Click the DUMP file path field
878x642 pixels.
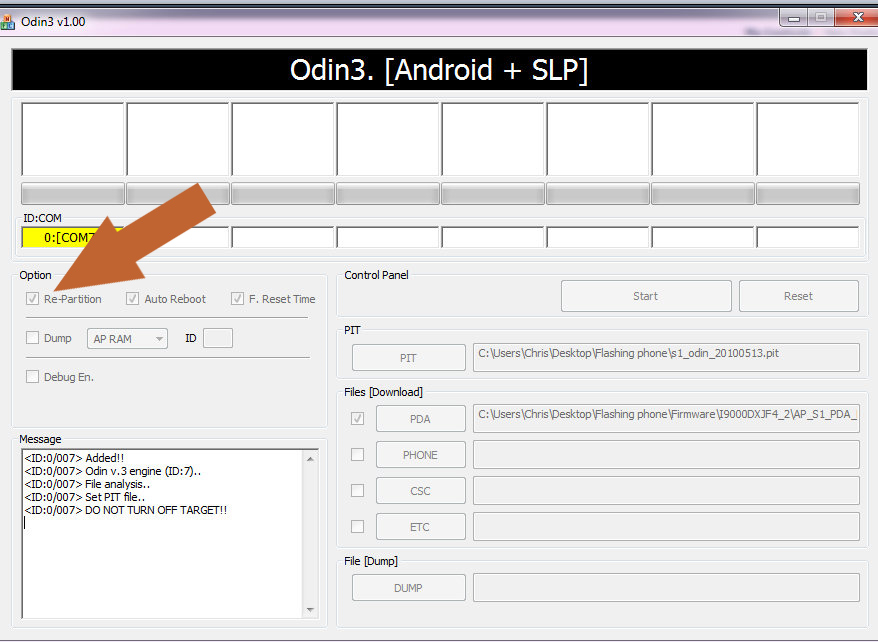point(666,587)
